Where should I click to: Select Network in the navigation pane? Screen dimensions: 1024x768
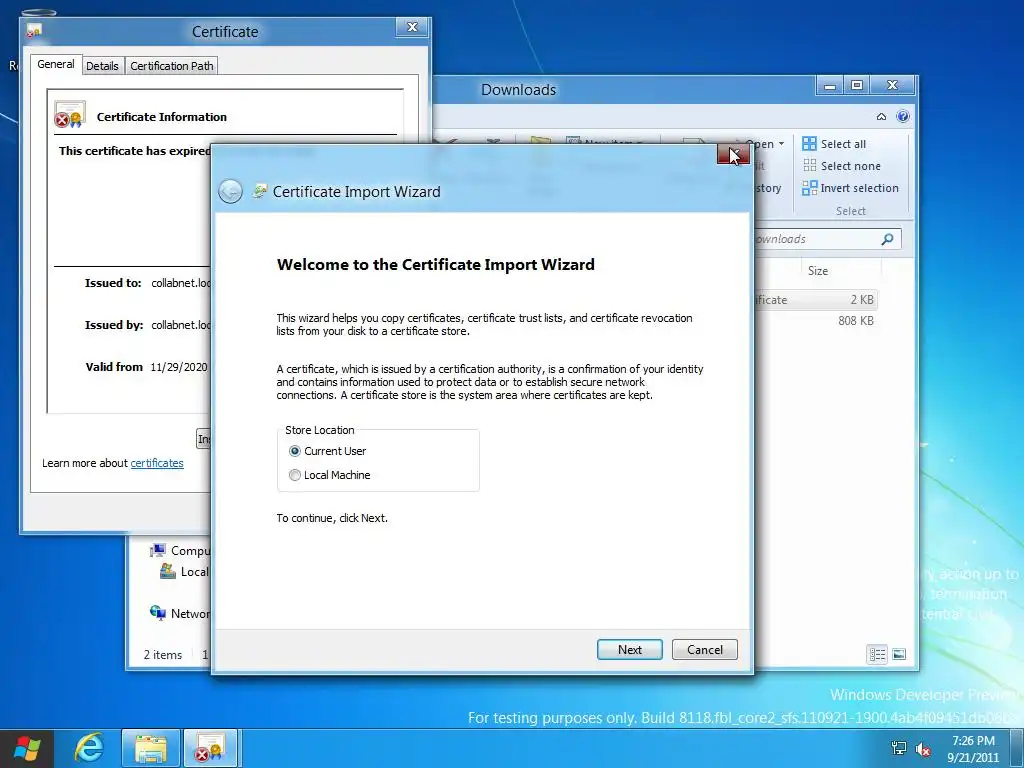[180, 613]
